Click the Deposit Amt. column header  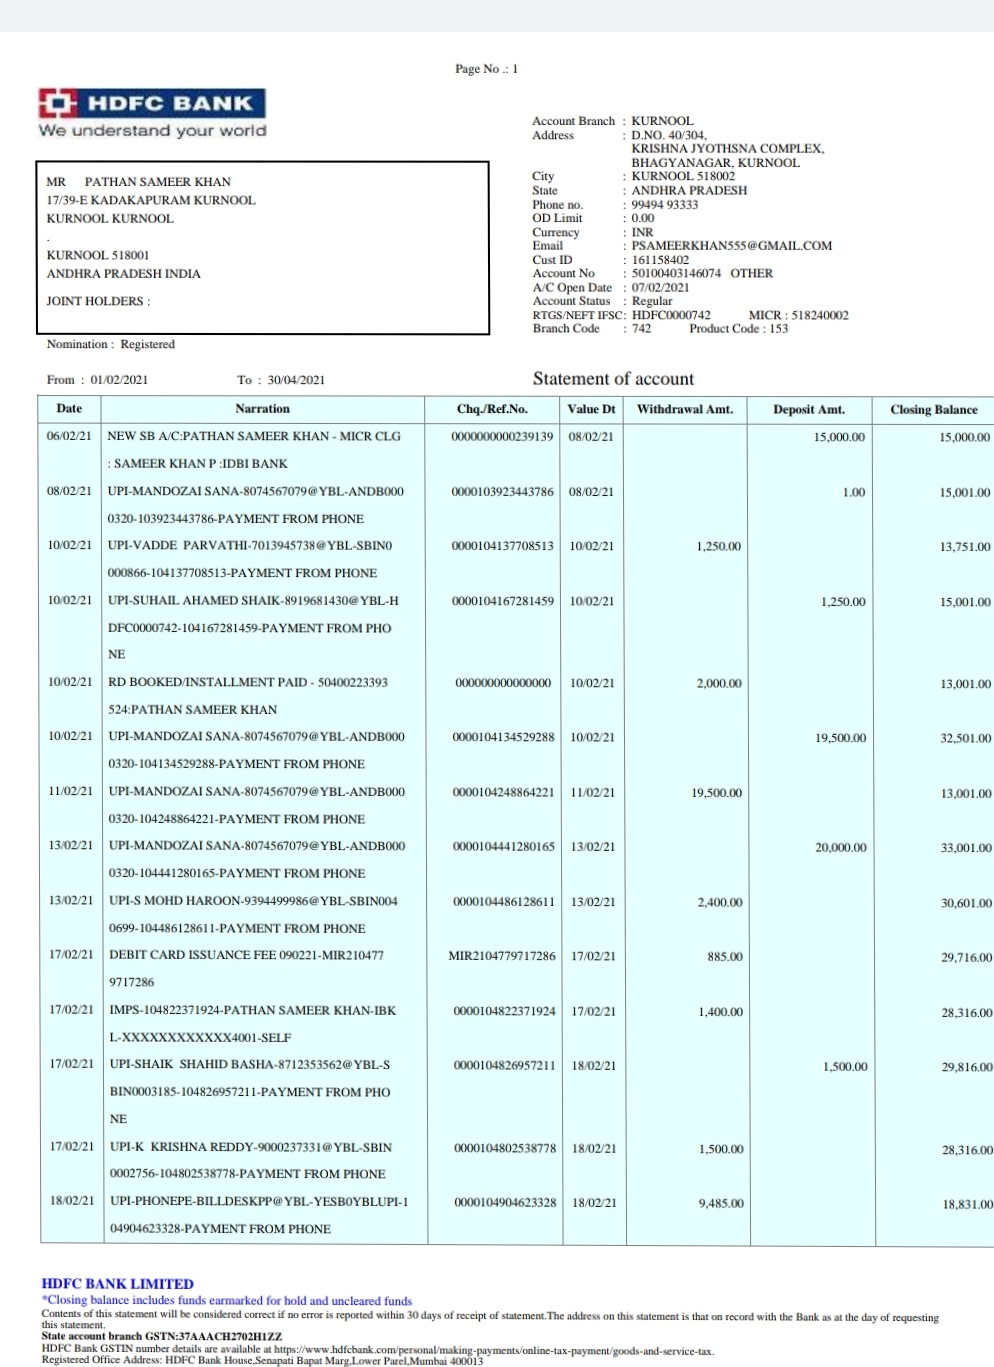coord(809,410)
